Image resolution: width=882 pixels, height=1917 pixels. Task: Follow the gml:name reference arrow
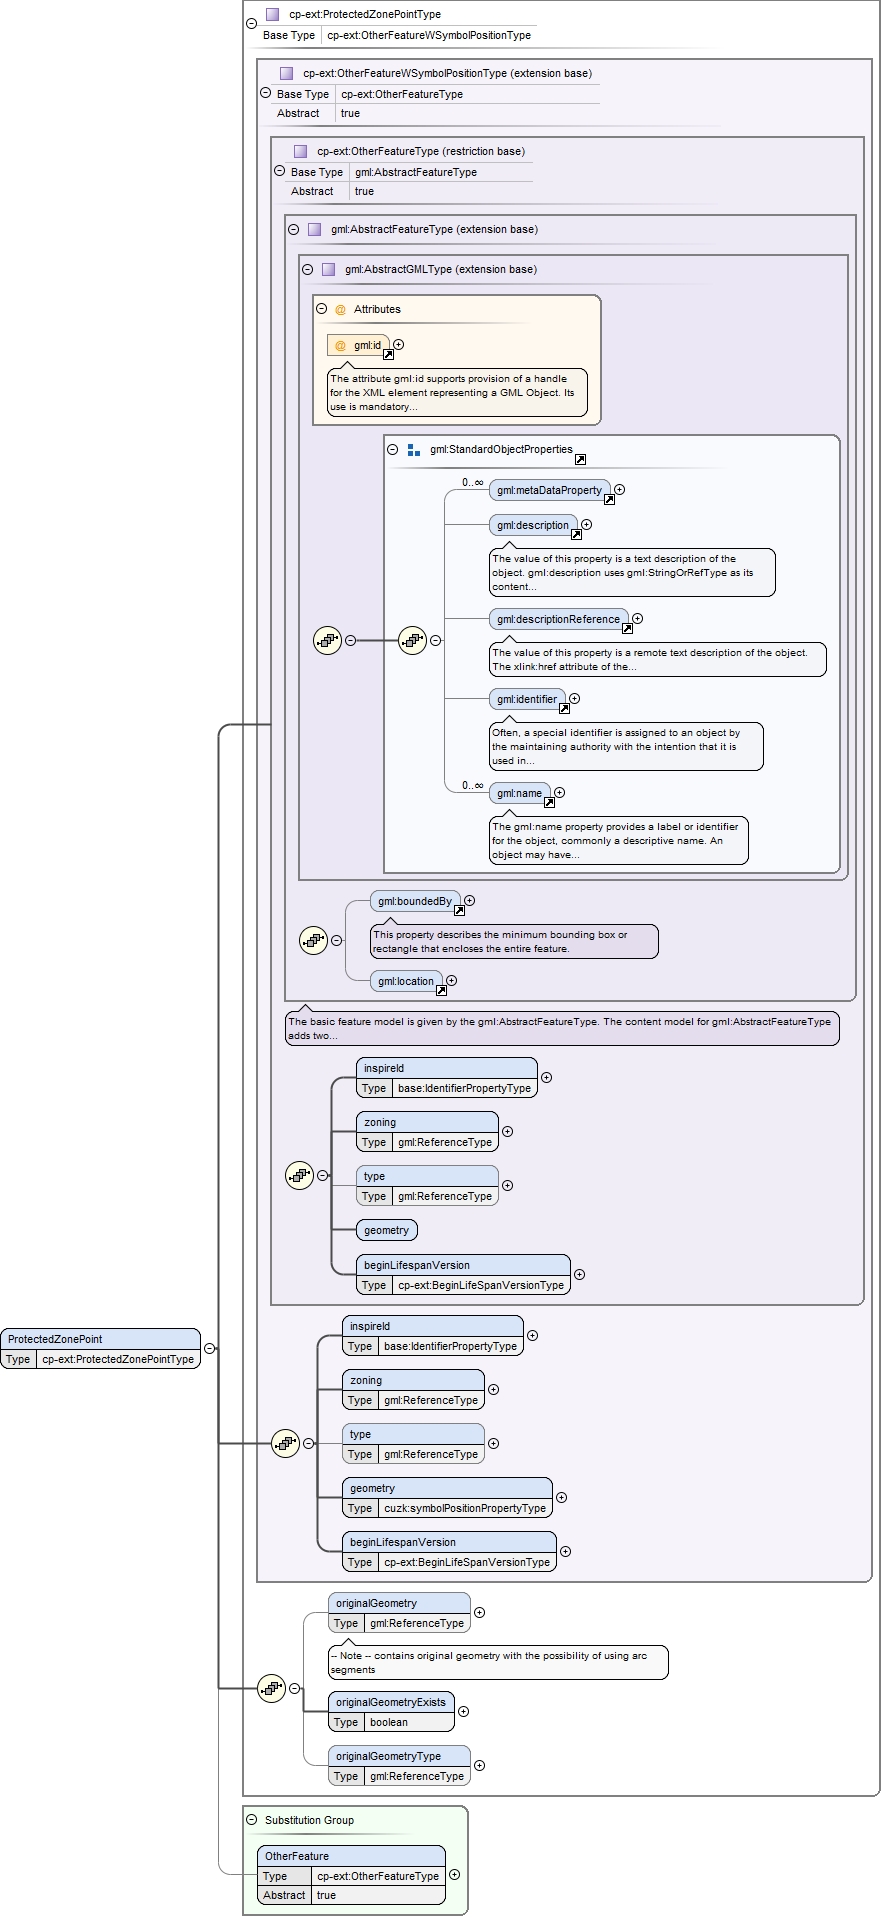coord(549,802)
